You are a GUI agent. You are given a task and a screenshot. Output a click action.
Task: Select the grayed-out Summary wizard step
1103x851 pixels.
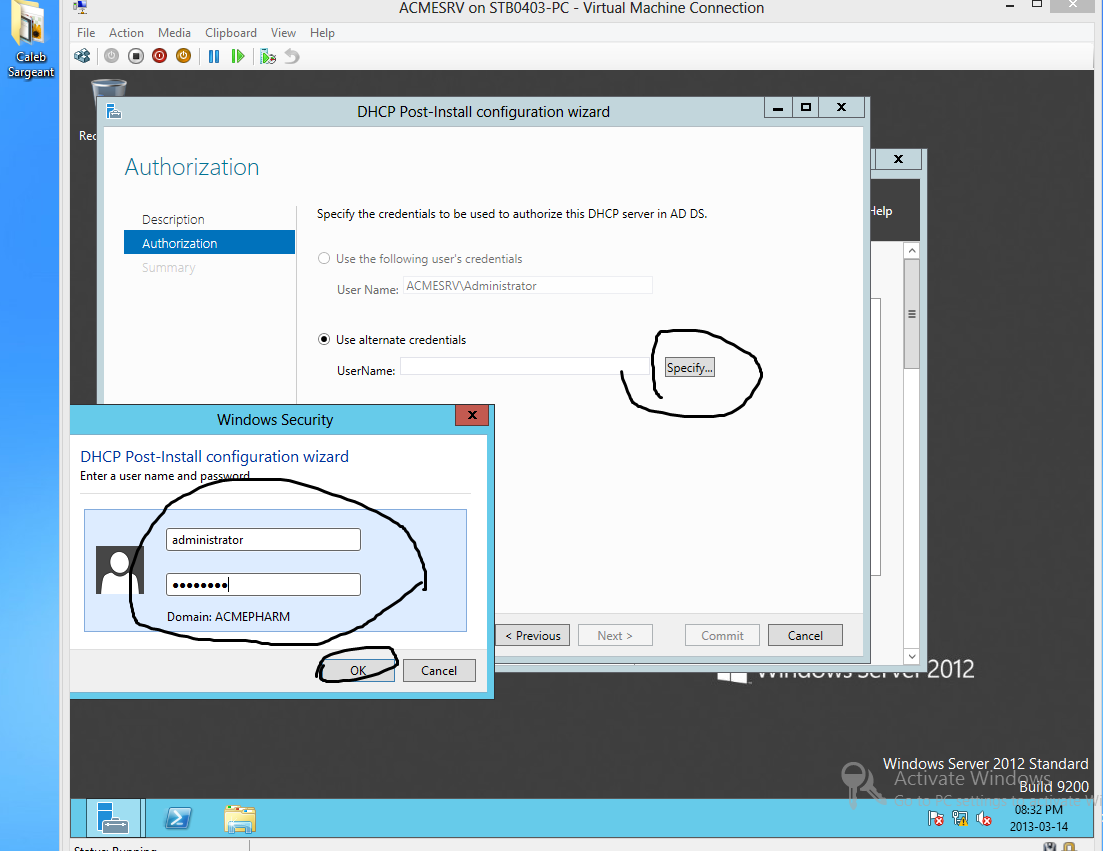(169, 267)
